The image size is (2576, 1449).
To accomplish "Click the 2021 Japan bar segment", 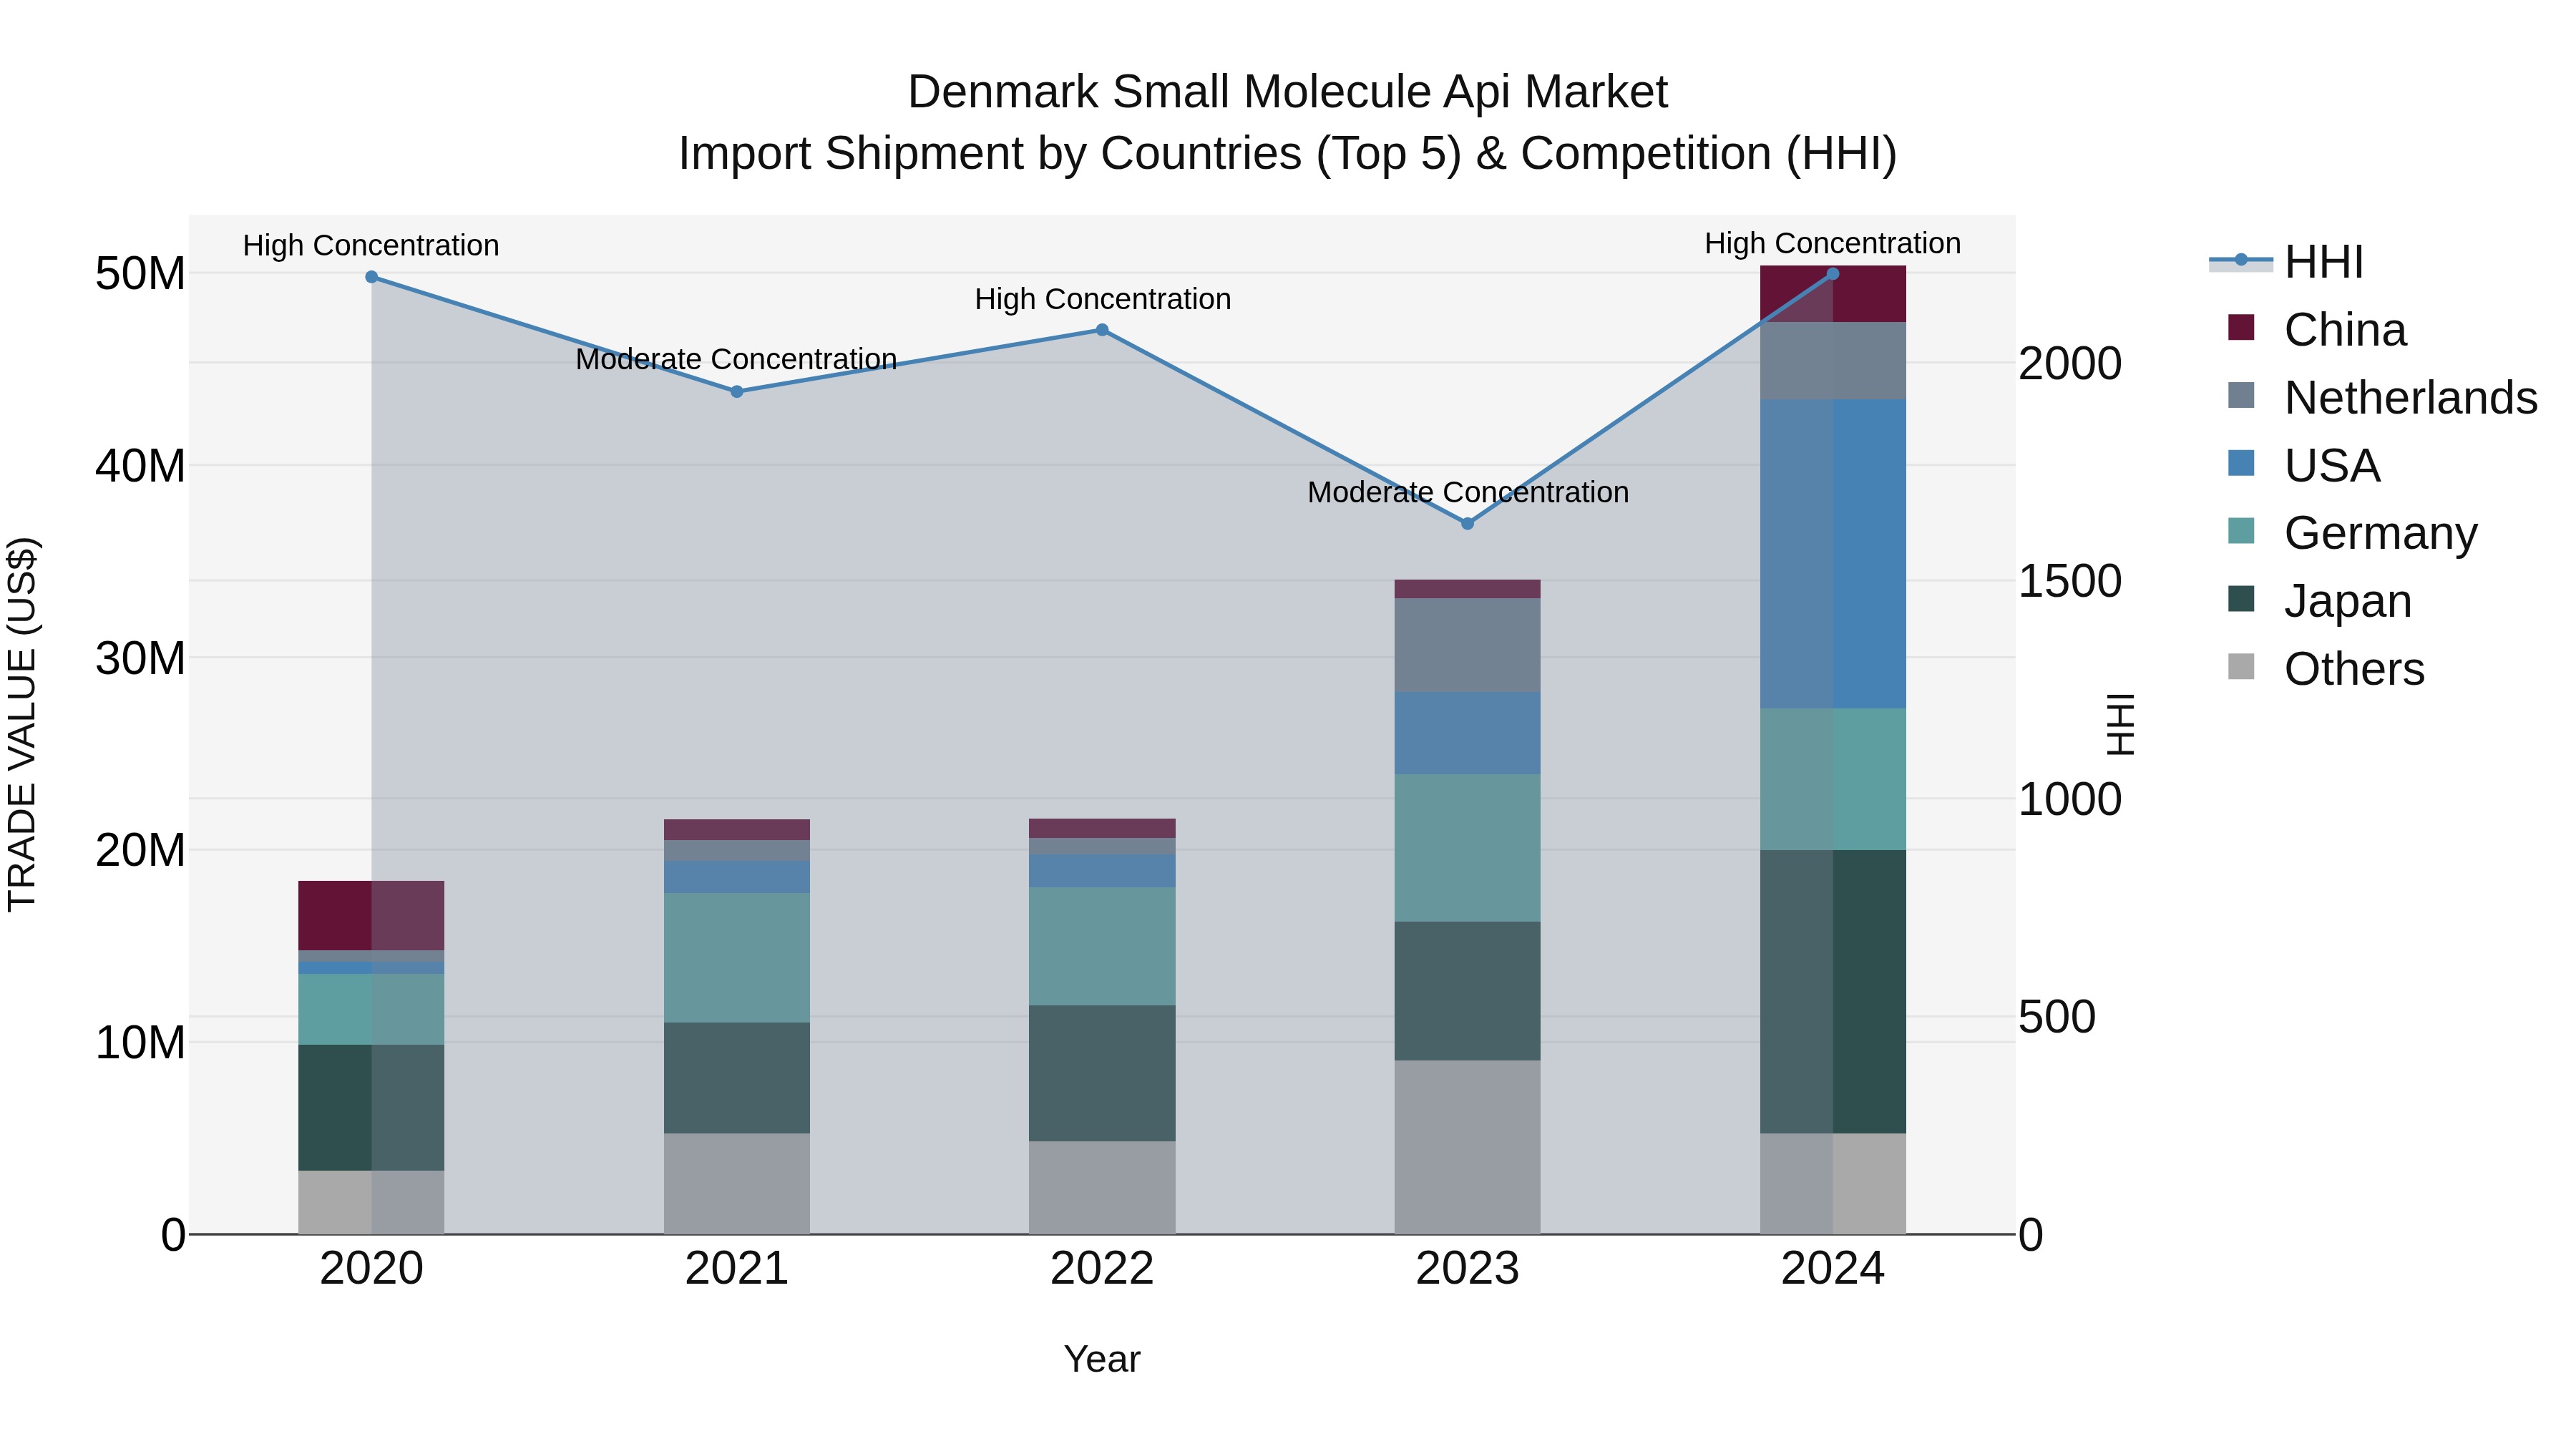I will (737, 1078).
